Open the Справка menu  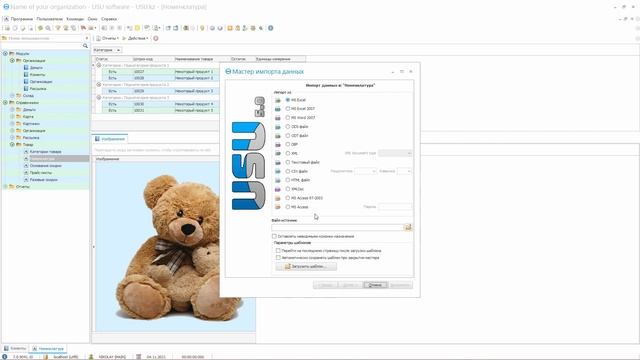click(109, 19)
